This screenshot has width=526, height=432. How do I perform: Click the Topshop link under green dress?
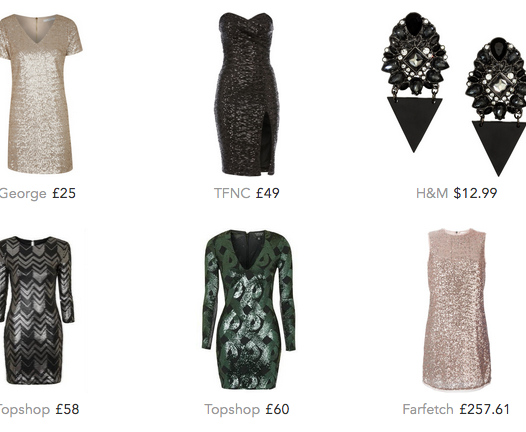click(232, 410)
